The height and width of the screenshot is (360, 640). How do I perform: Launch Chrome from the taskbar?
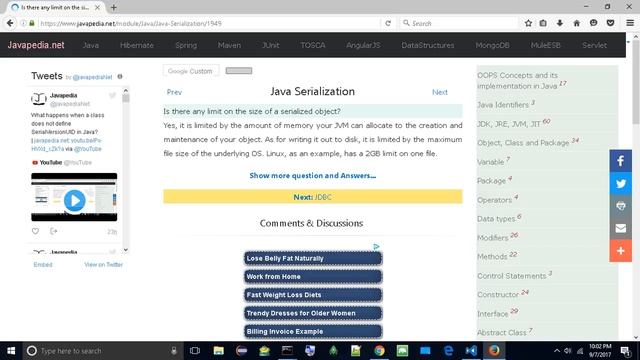(x=379, y=351)
